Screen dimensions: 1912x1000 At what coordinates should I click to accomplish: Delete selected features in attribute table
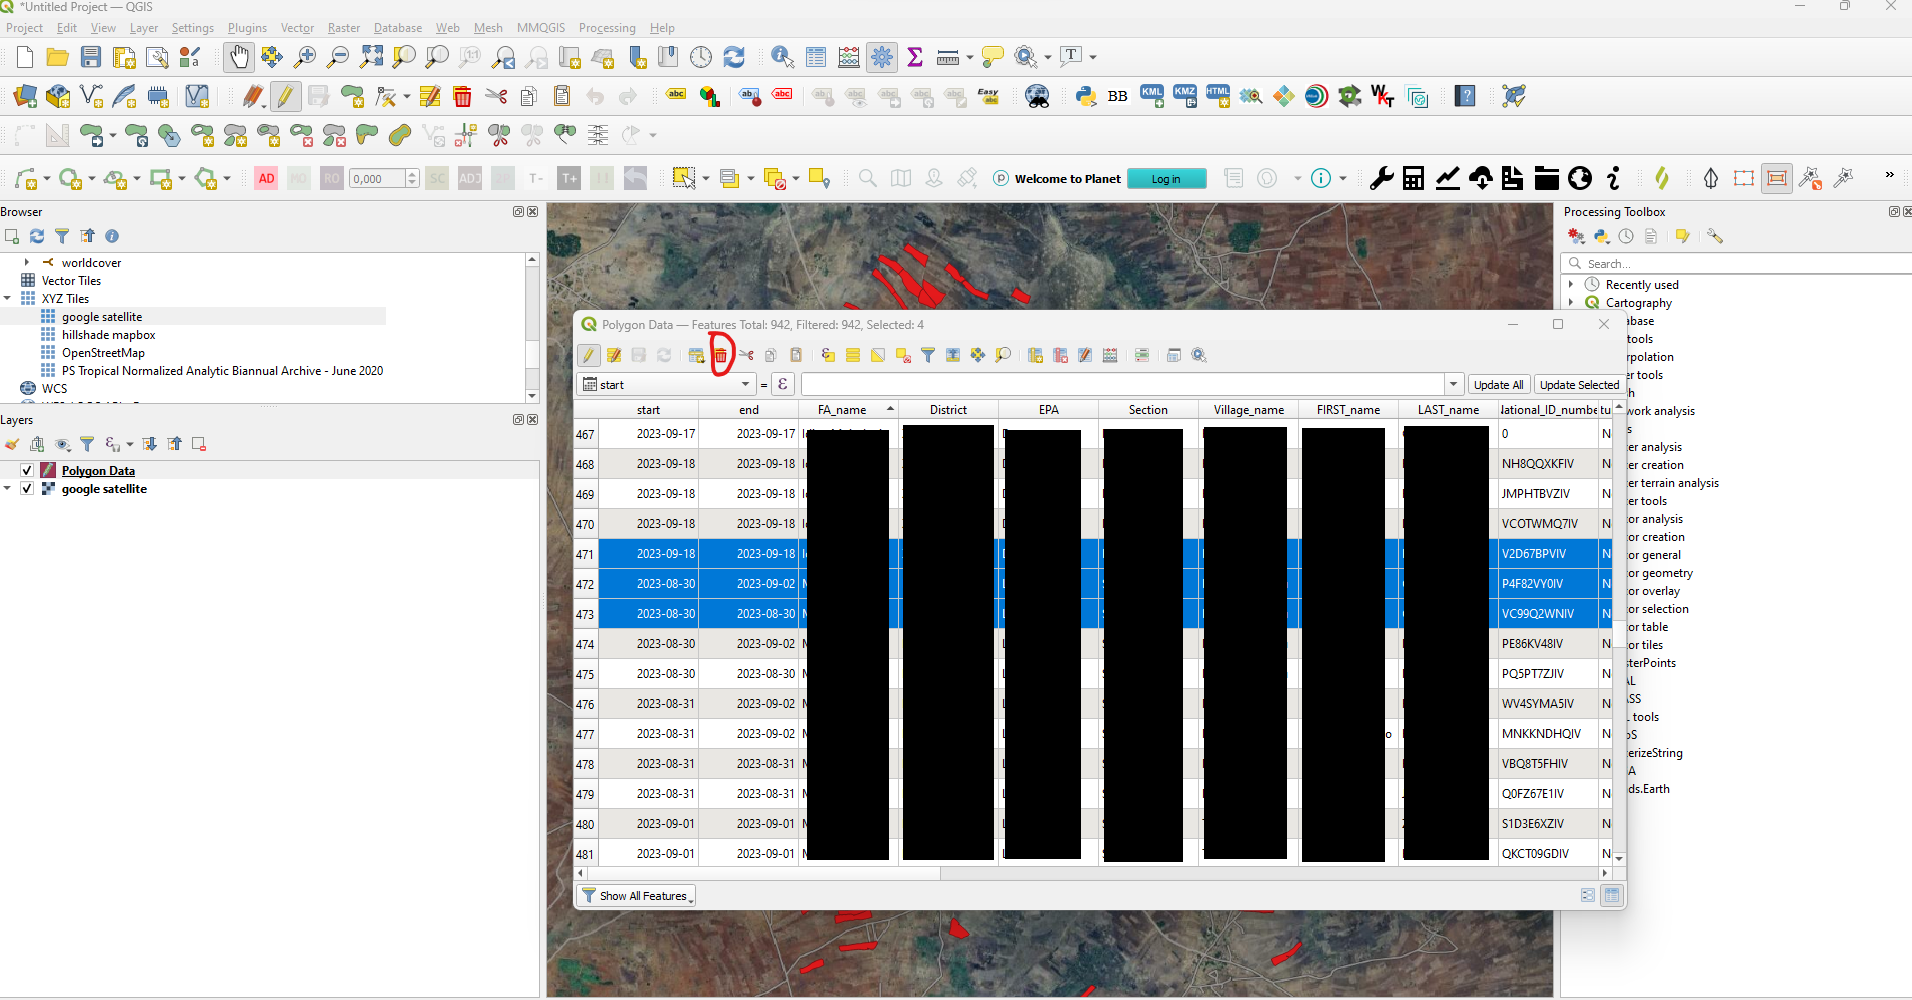[720, 356]
